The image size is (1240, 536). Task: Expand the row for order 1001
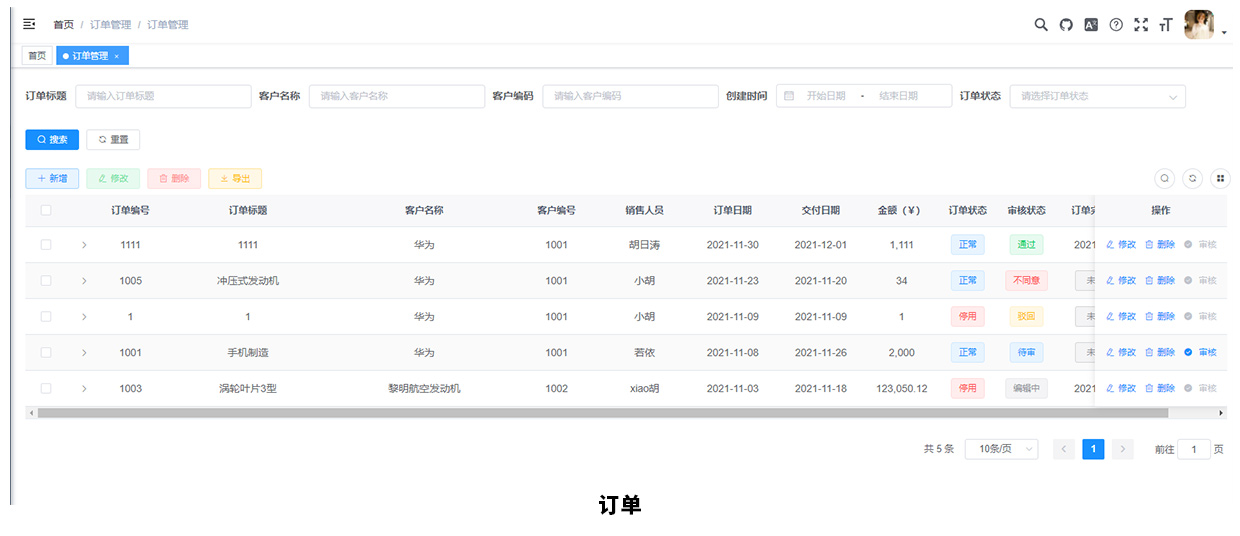tap(84, 352)
